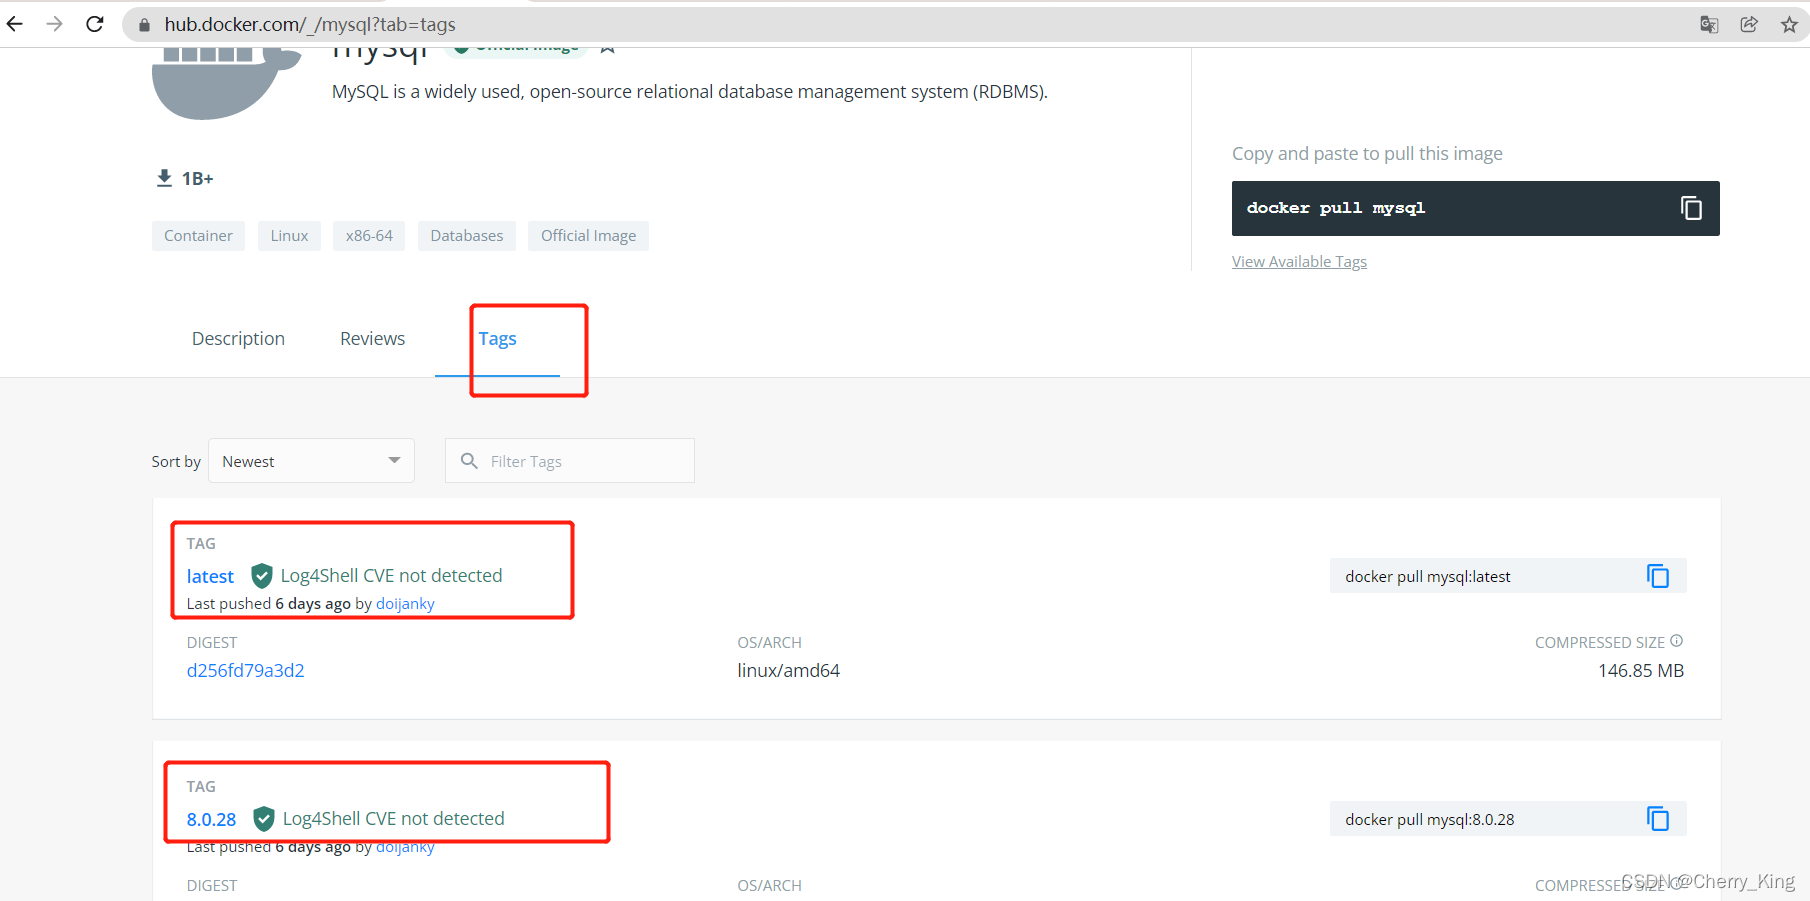Open the translate page icon
The width and height of the screenshot is (1810, 901).
tap(1709, 25)
